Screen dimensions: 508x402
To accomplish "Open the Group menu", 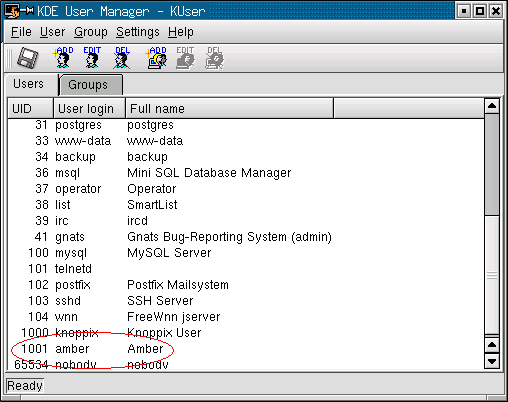I will pyautogui.click(x=91, y=32).
